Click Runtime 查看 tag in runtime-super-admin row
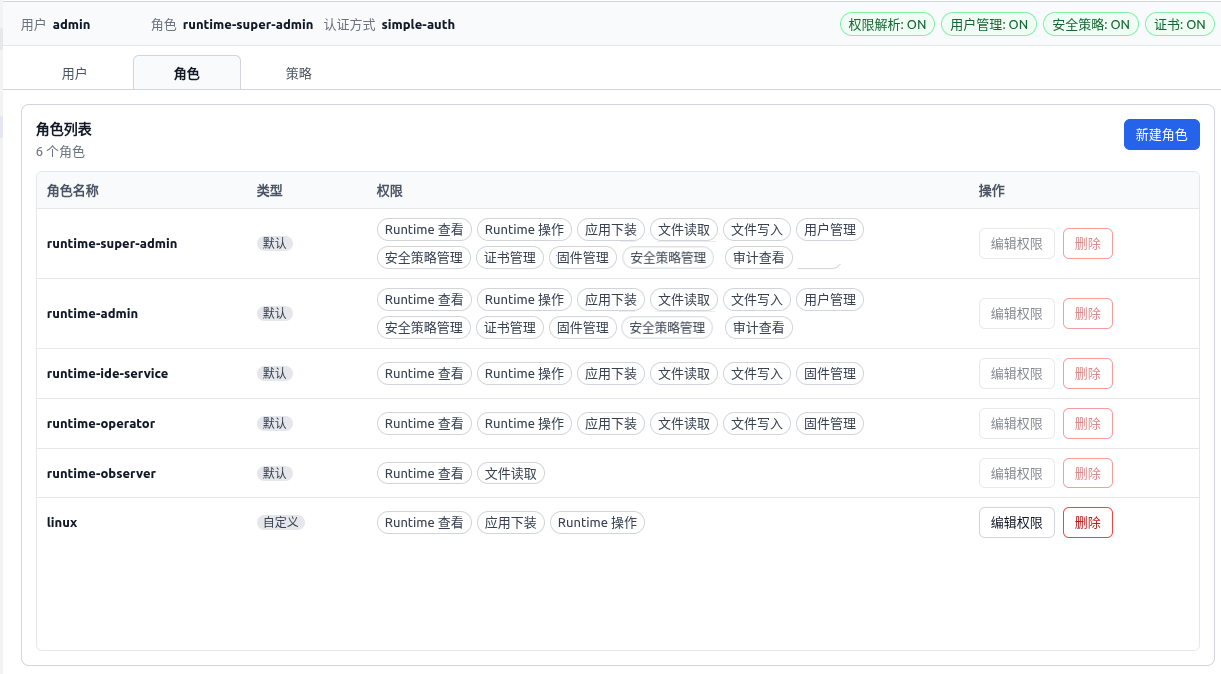This screenshot has width=1221, height=674. pyautogui.click(x=424, y=230)
